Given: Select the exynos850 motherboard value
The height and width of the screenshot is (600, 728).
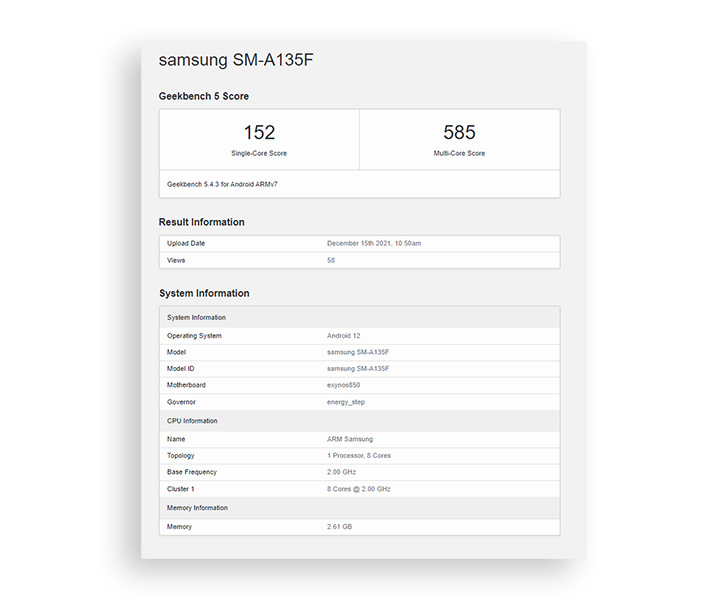Looking at the screenshot, I should tap(344, 385).
